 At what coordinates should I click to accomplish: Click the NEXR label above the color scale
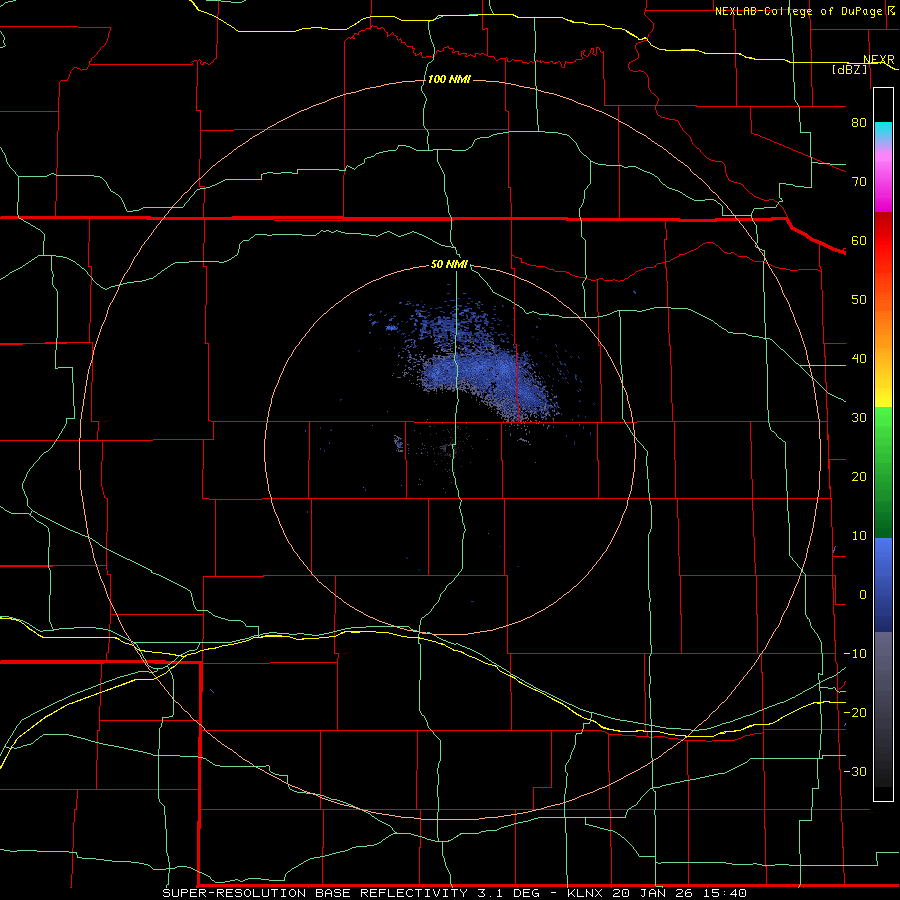(x=878, y=60)
